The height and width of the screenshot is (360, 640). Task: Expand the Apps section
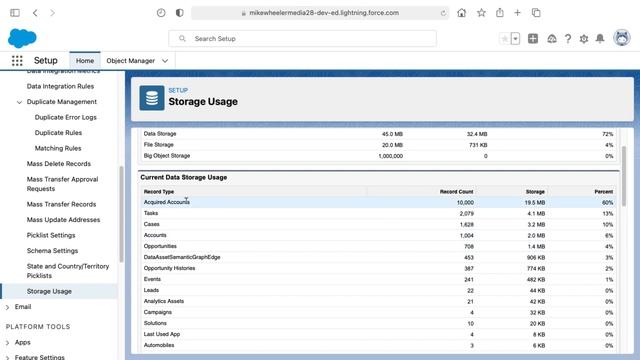(x=7, y=342)
